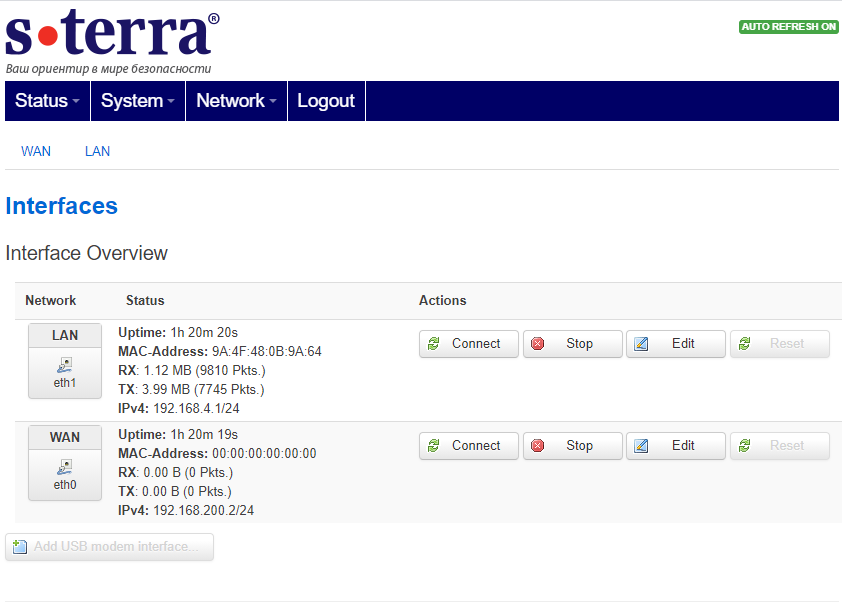Click WAN TX 0.00 B value
The width and height of the screenshot is (842, 602).
(186, 491)
